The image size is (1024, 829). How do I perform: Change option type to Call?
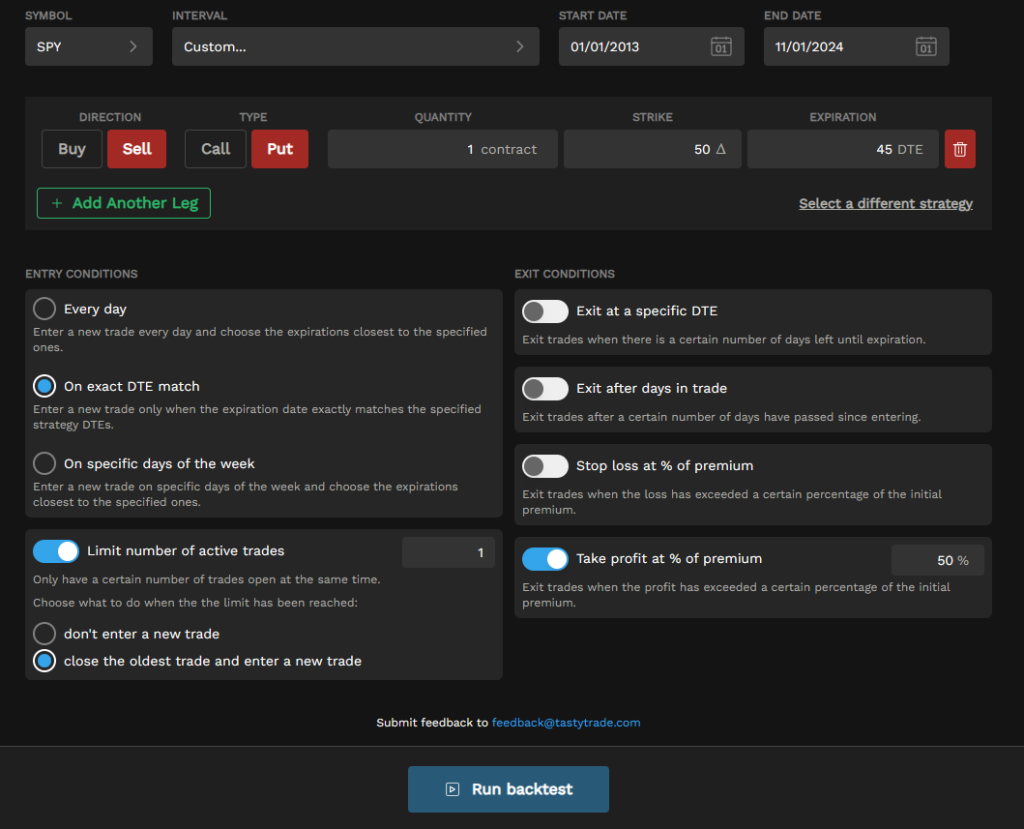point(216,149)
